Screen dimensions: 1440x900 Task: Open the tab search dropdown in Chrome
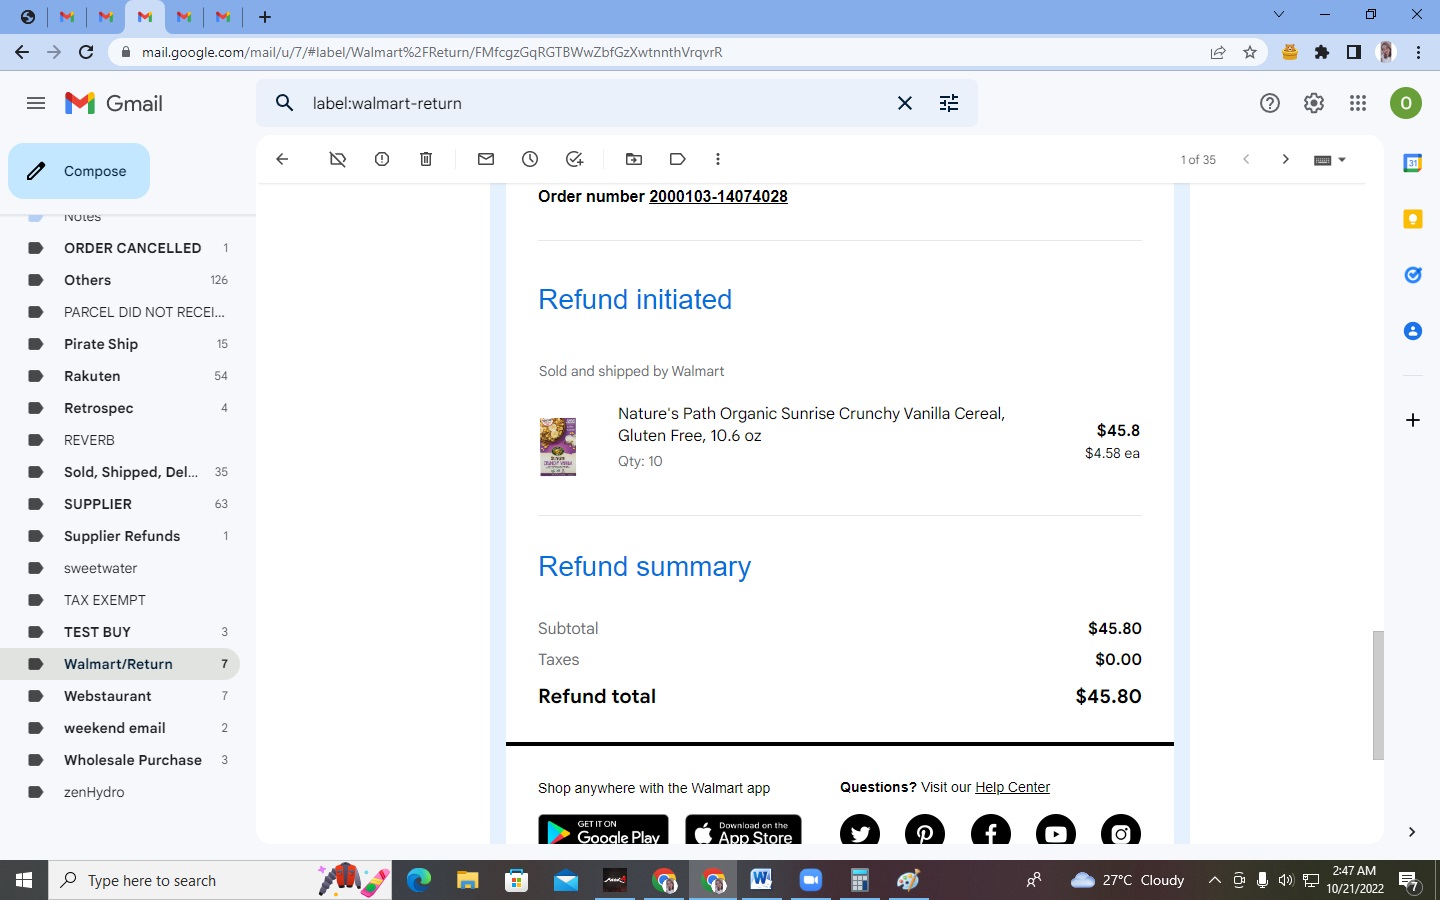coord(1279,15)
